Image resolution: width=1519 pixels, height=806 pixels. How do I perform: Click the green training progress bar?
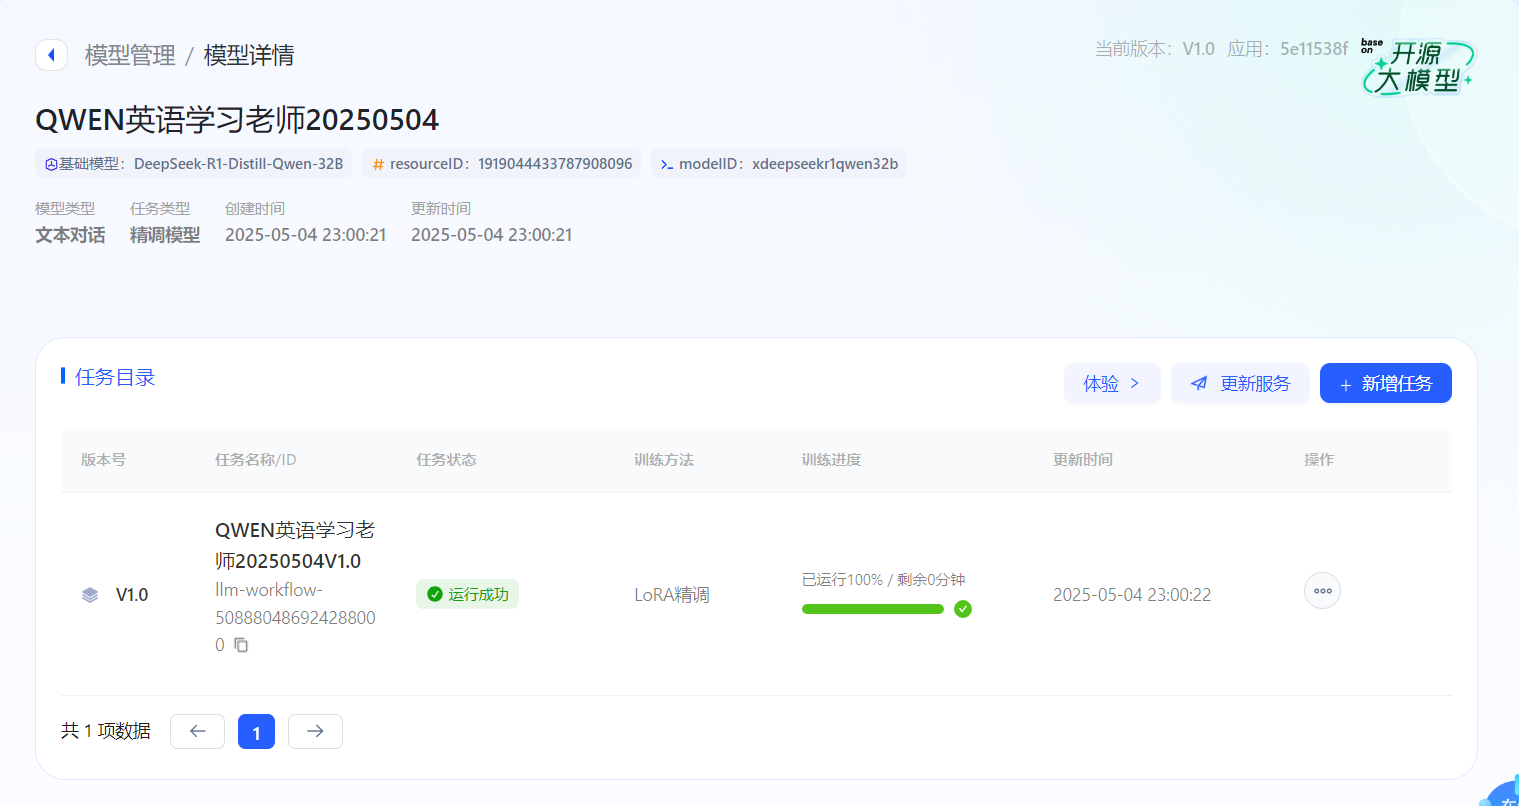pos(873,609)
